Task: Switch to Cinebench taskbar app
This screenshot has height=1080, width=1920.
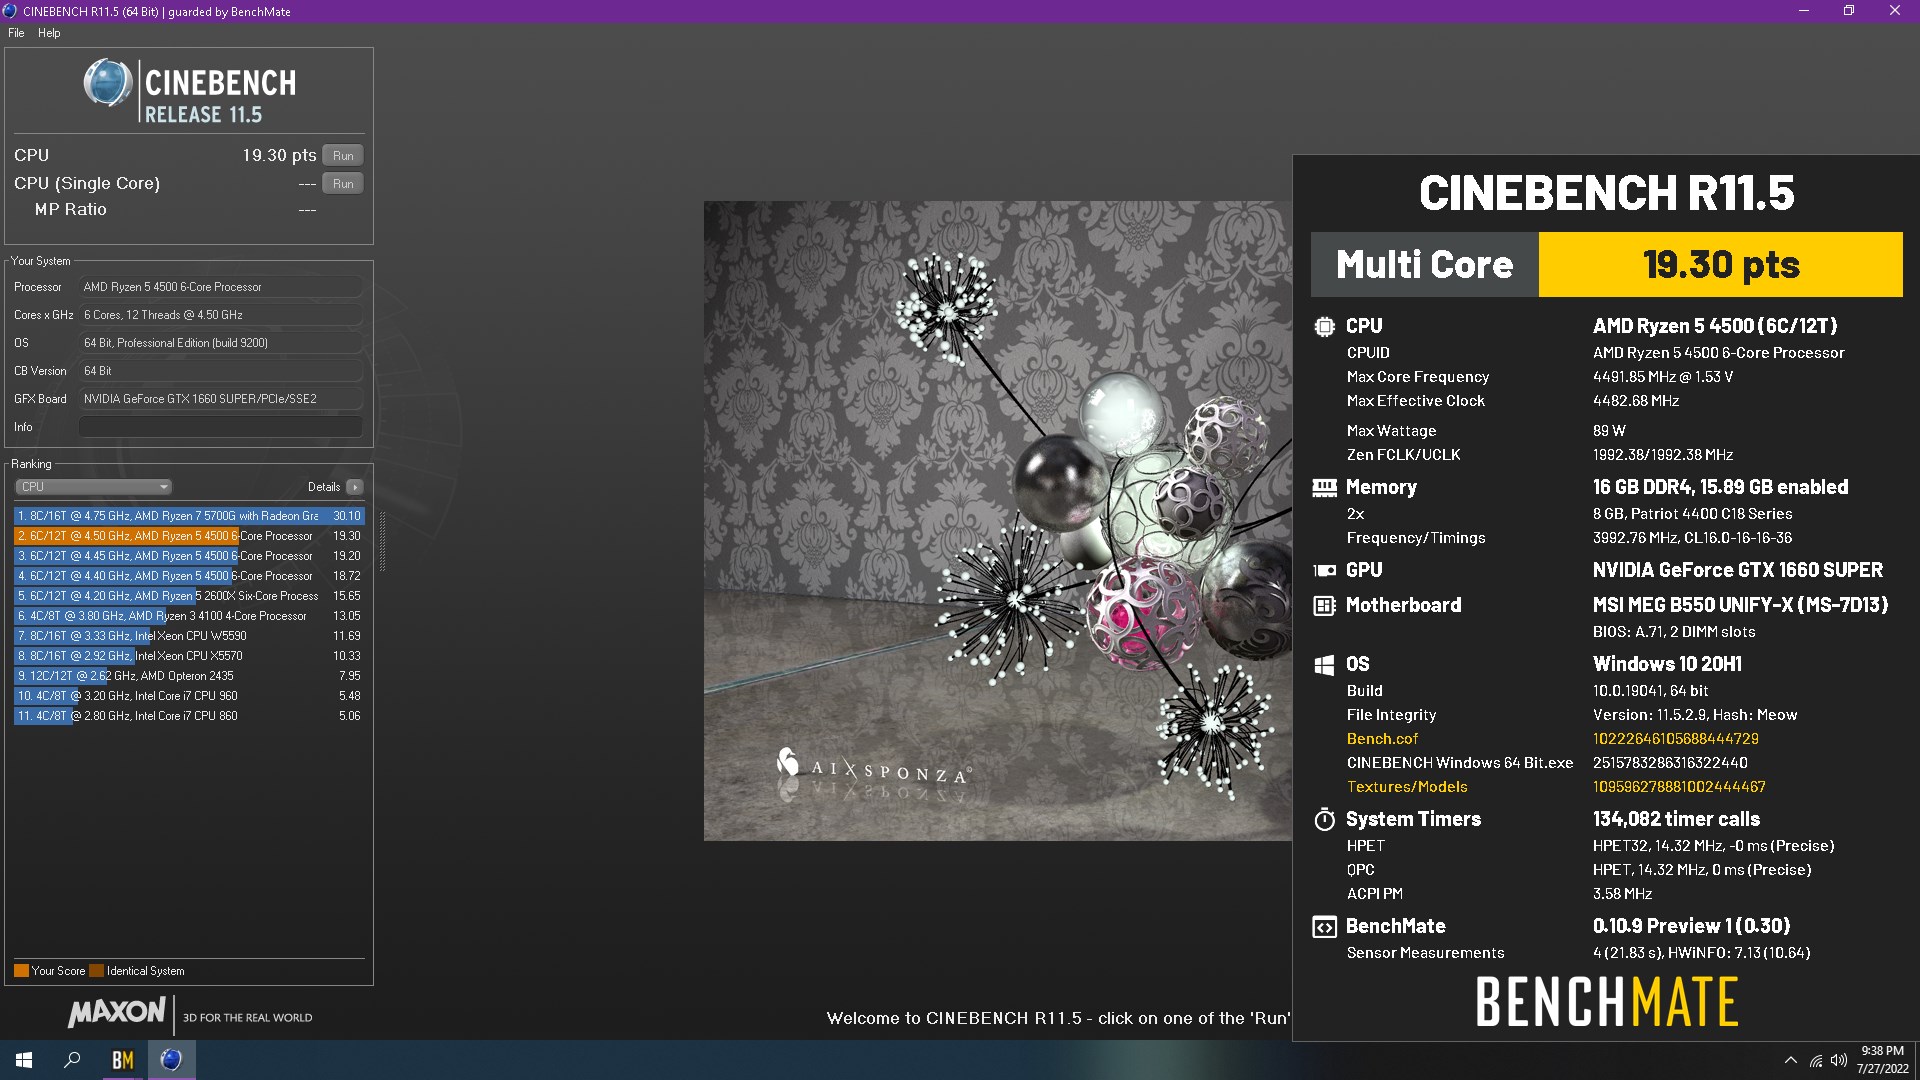Action: click(171, 1060)
